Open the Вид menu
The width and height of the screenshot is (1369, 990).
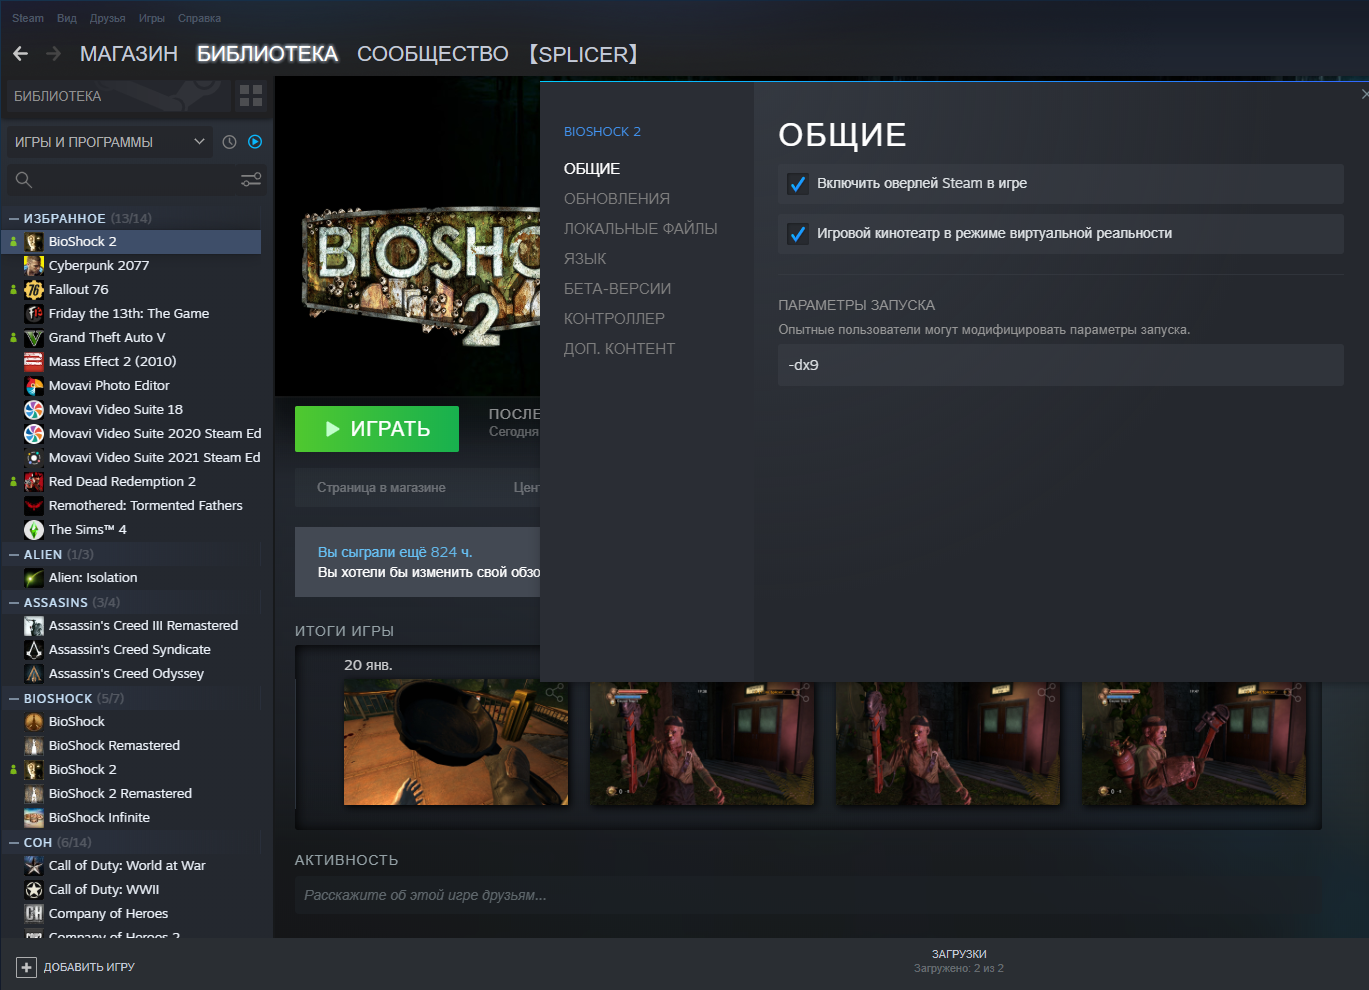coord(67,18)
